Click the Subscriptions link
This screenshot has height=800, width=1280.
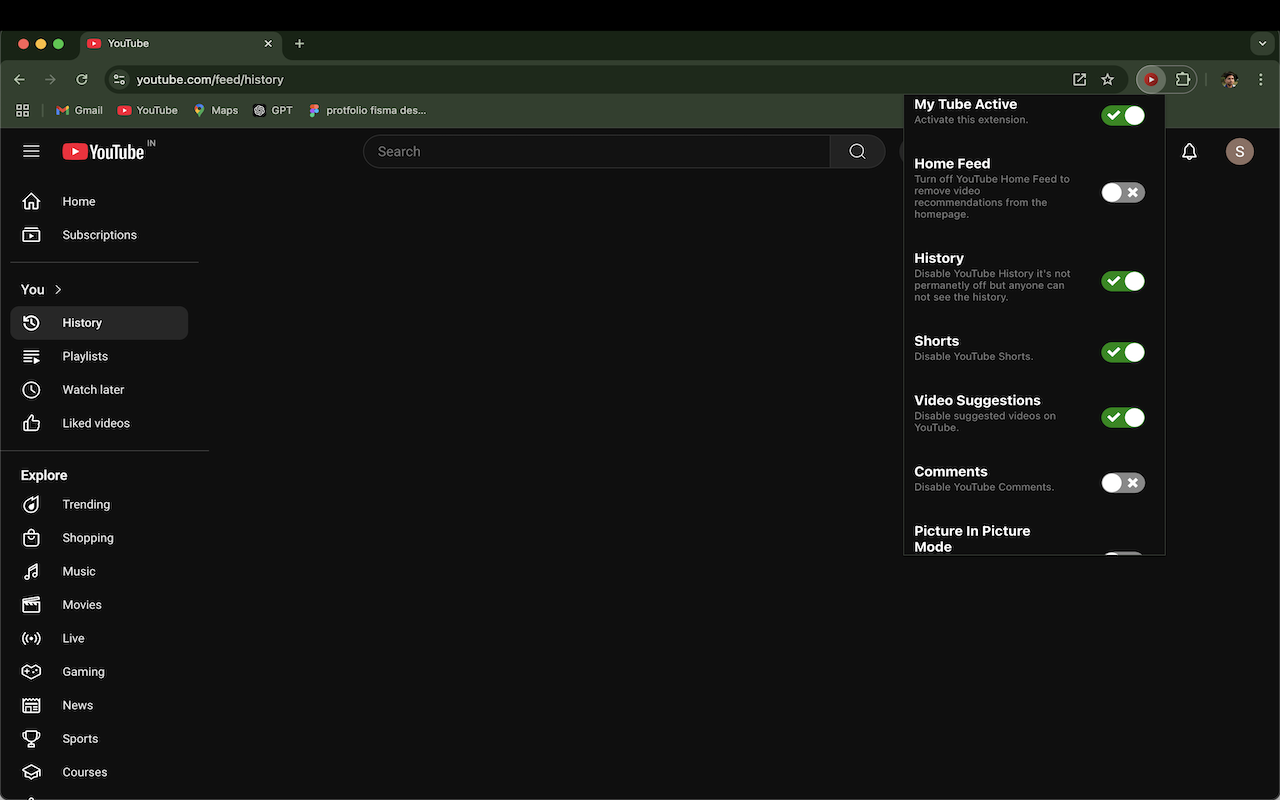pos(99,234)
